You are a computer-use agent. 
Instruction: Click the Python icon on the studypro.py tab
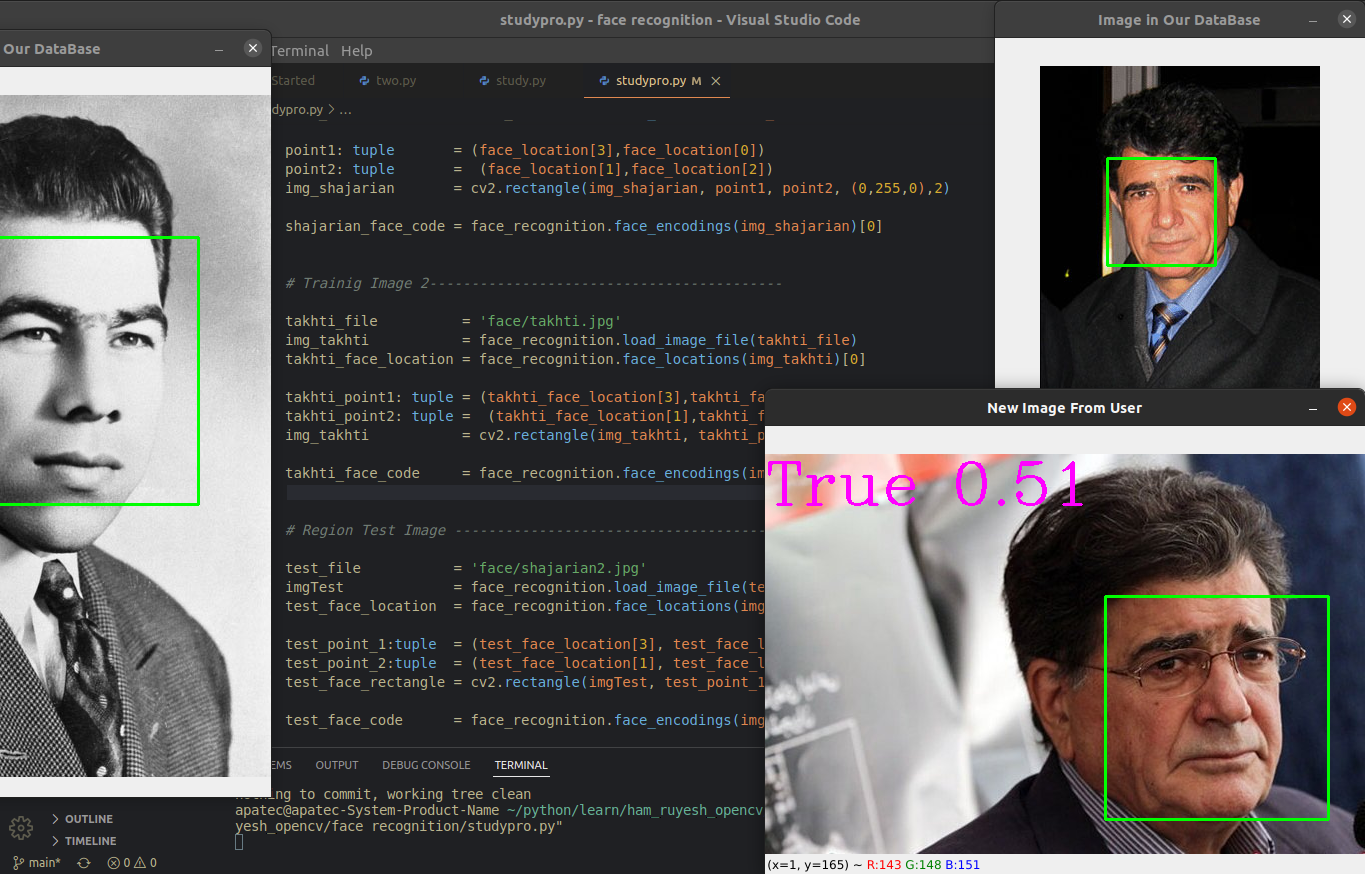603,81
